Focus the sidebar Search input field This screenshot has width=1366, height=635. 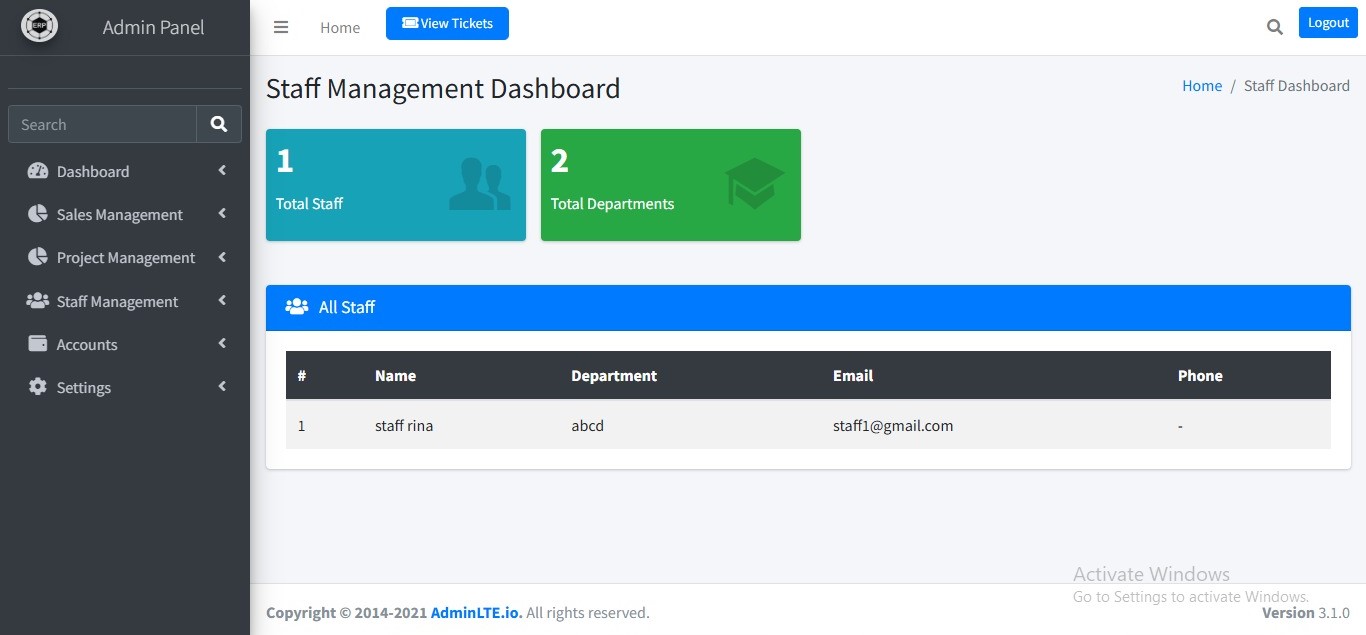pos(102,125)
